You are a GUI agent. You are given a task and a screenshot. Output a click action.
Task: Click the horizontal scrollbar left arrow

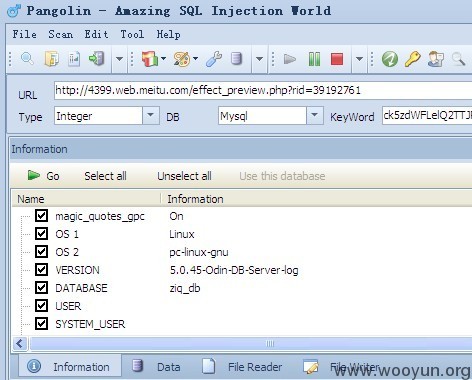[20, 344]
